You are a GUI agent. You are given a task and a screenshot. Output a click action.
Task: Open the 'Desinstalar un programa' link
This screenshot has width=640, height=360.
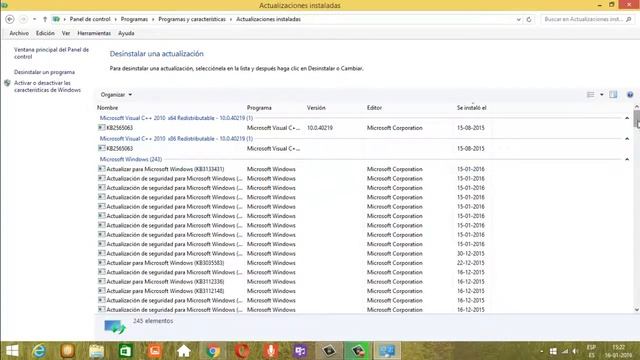44,72
